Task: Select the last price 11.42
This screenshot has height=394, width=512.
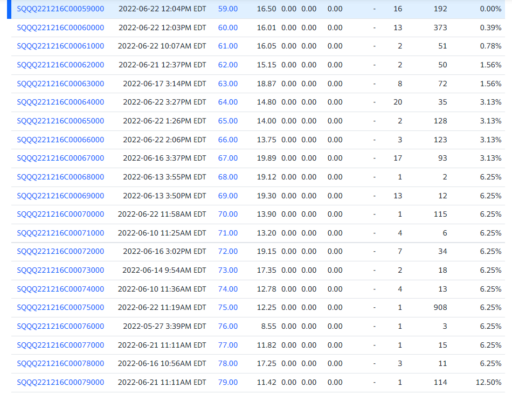Action: 266,382
